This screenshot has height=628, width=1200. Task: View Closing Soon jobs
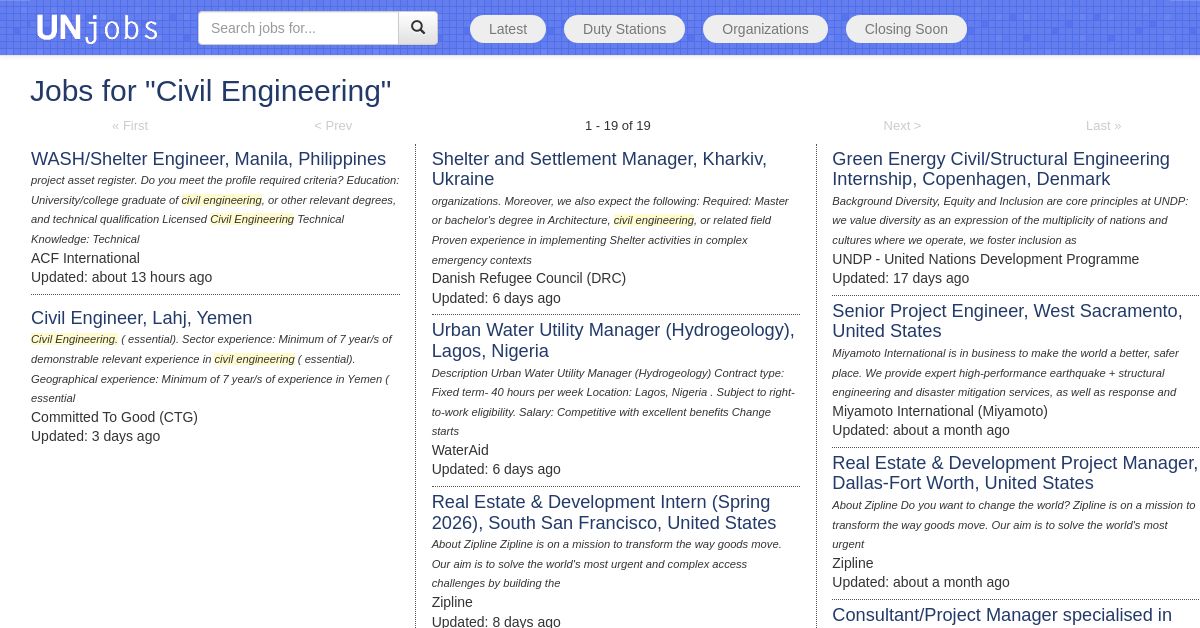(906, 29)
